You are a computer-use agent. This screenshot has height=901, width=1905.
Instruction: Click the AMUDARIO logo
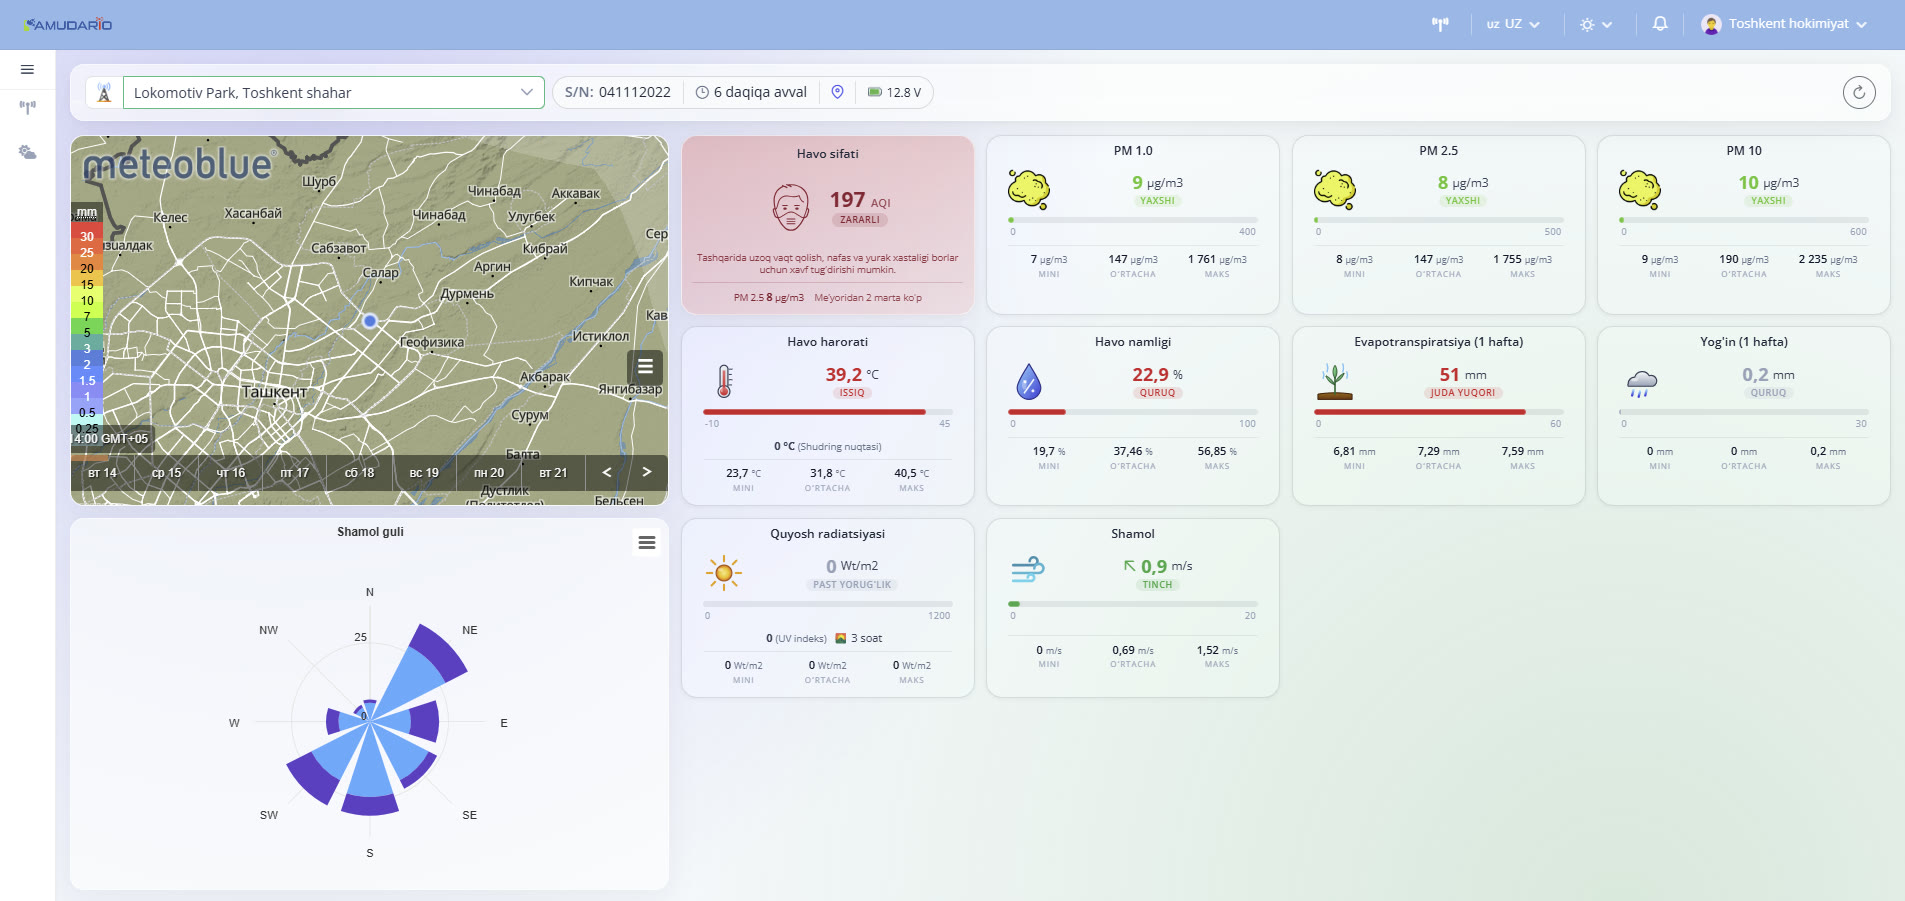pyautogui.click(x=68, y=24)
